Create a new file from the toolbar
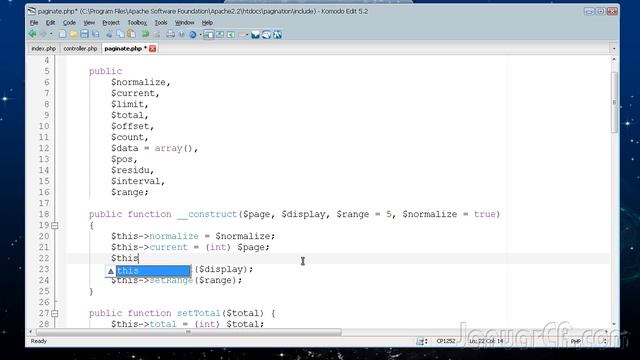The height and width of the screenshot is (360, 640). coord(62,35)
